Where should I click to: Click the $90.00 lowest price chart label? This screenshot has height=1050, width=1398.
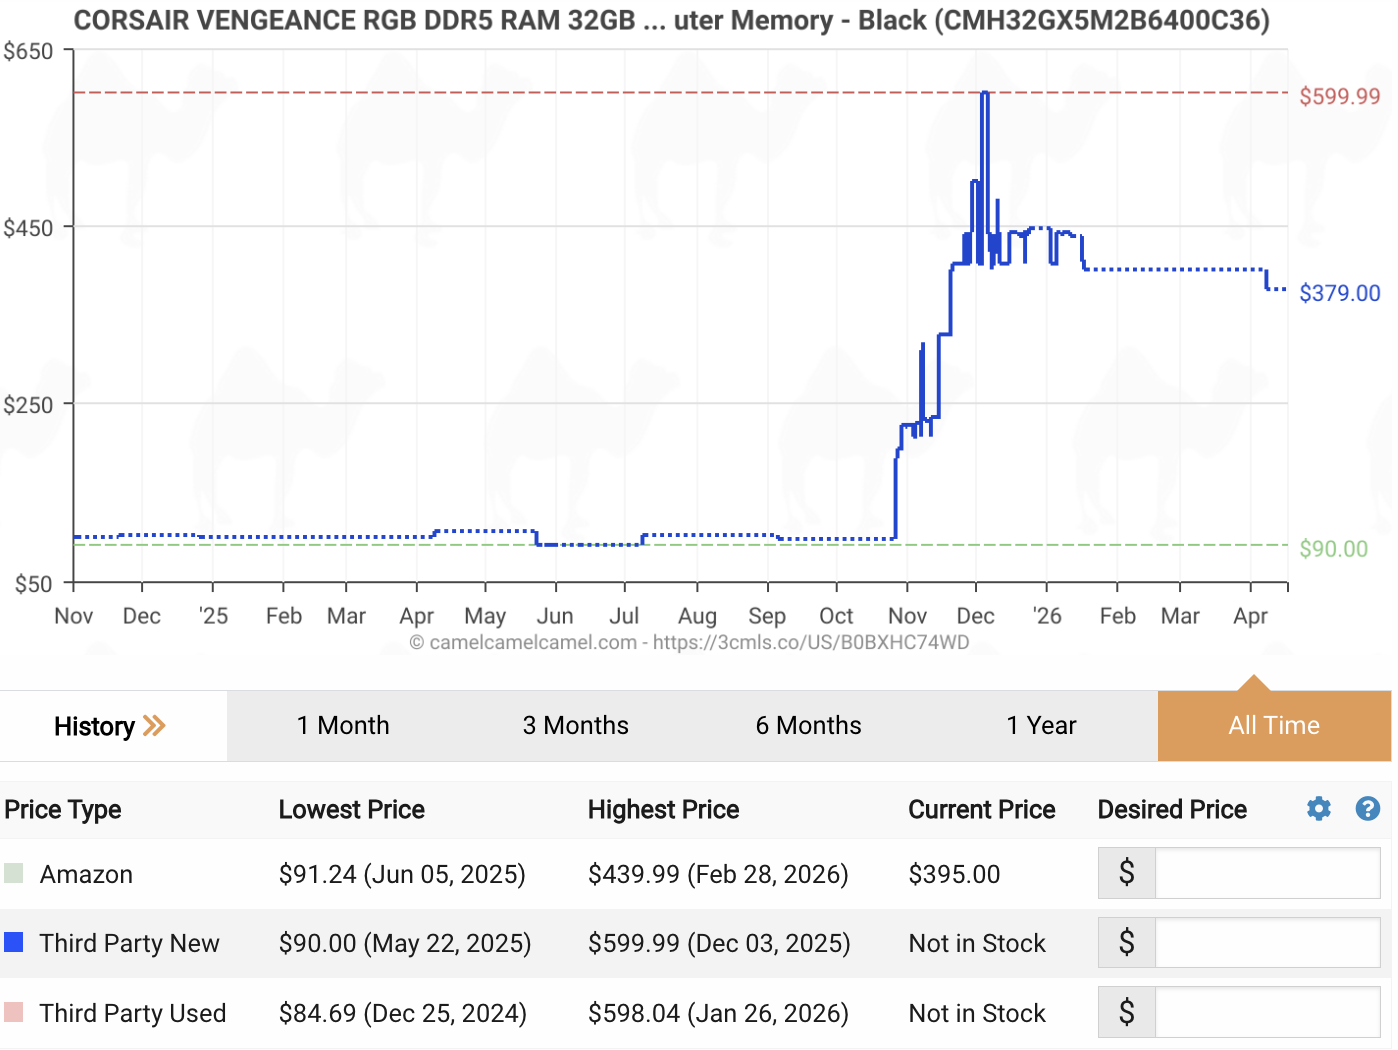coord(1333,548)
